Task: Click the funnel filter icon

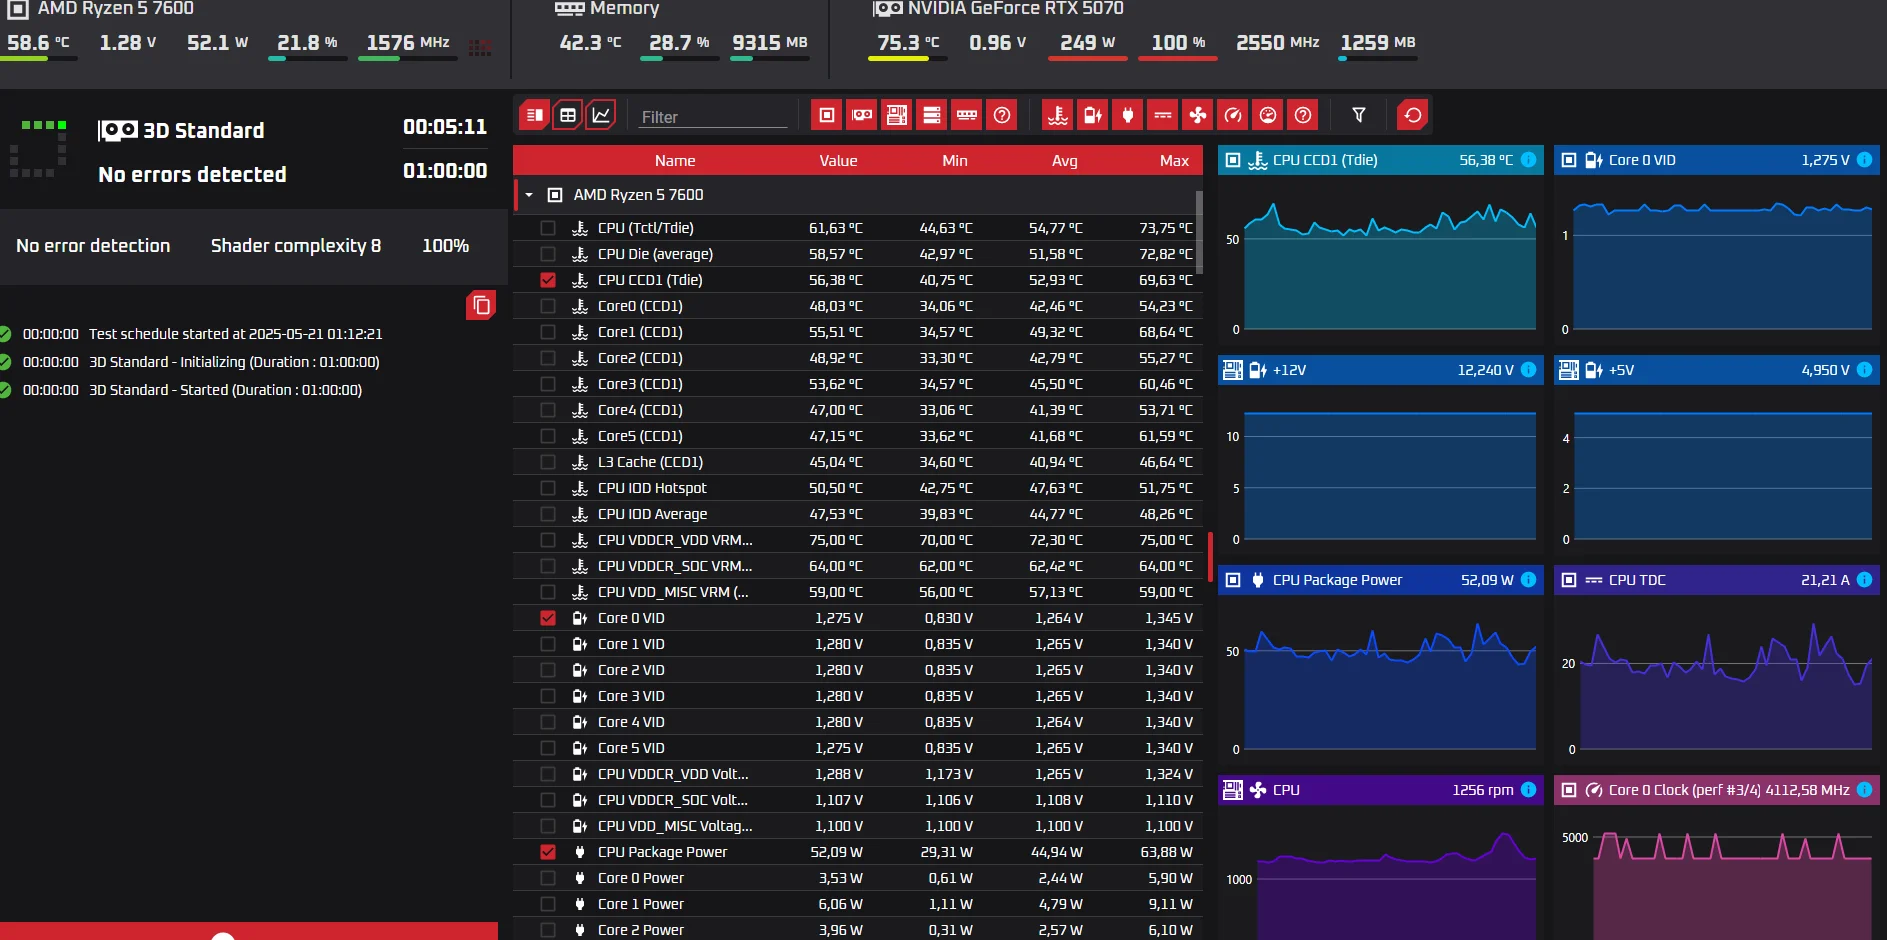Action: pyautogui.click(x=1358, y=116)
